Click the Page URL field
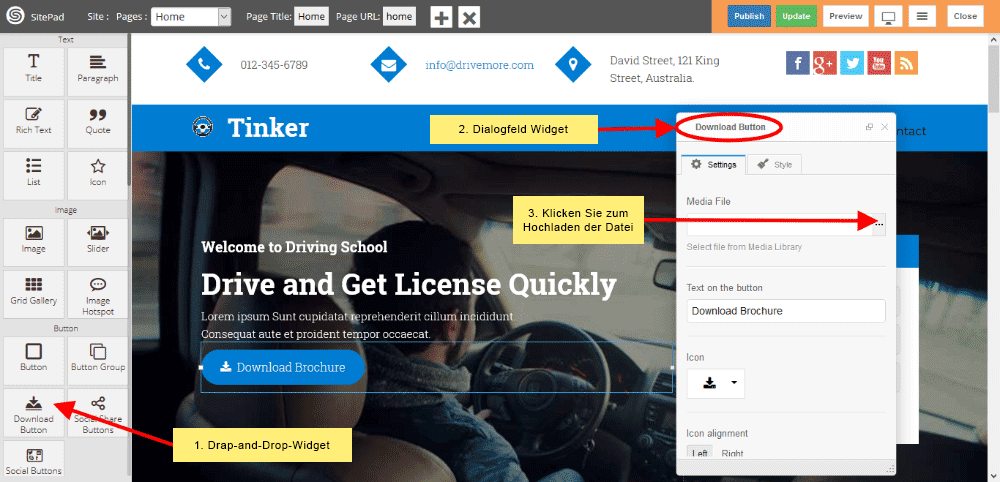The height and width of the screenshot is (482, 1000). [x=399, y=17]
